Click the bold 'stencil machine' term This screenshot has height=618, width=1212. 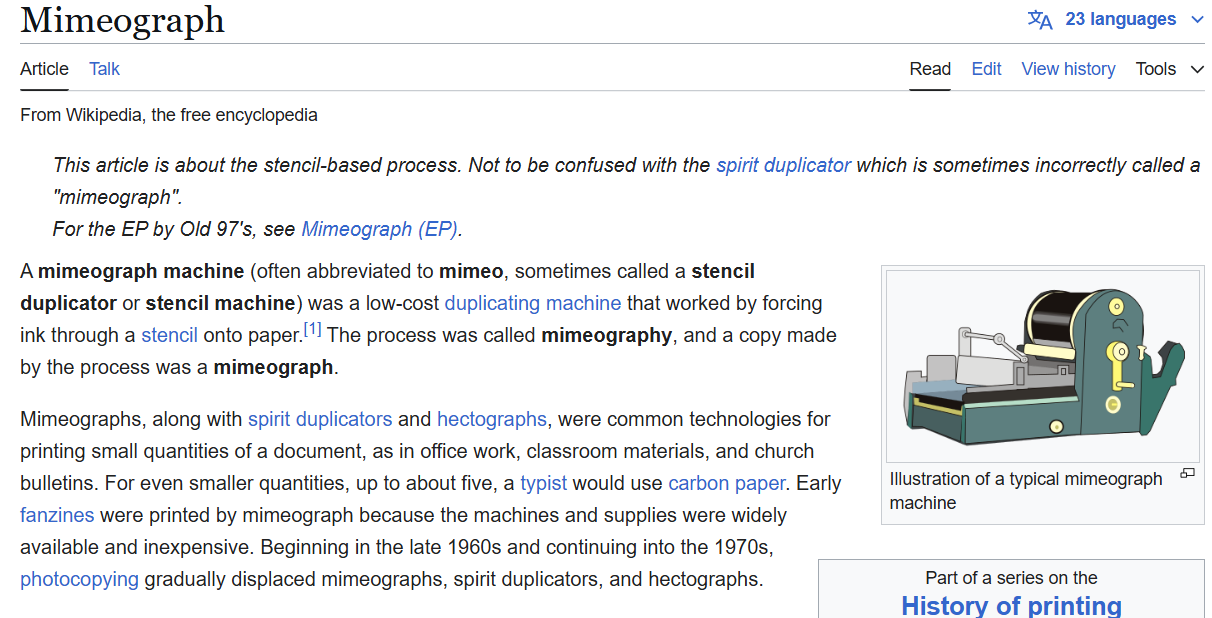[x=221, y=303]
